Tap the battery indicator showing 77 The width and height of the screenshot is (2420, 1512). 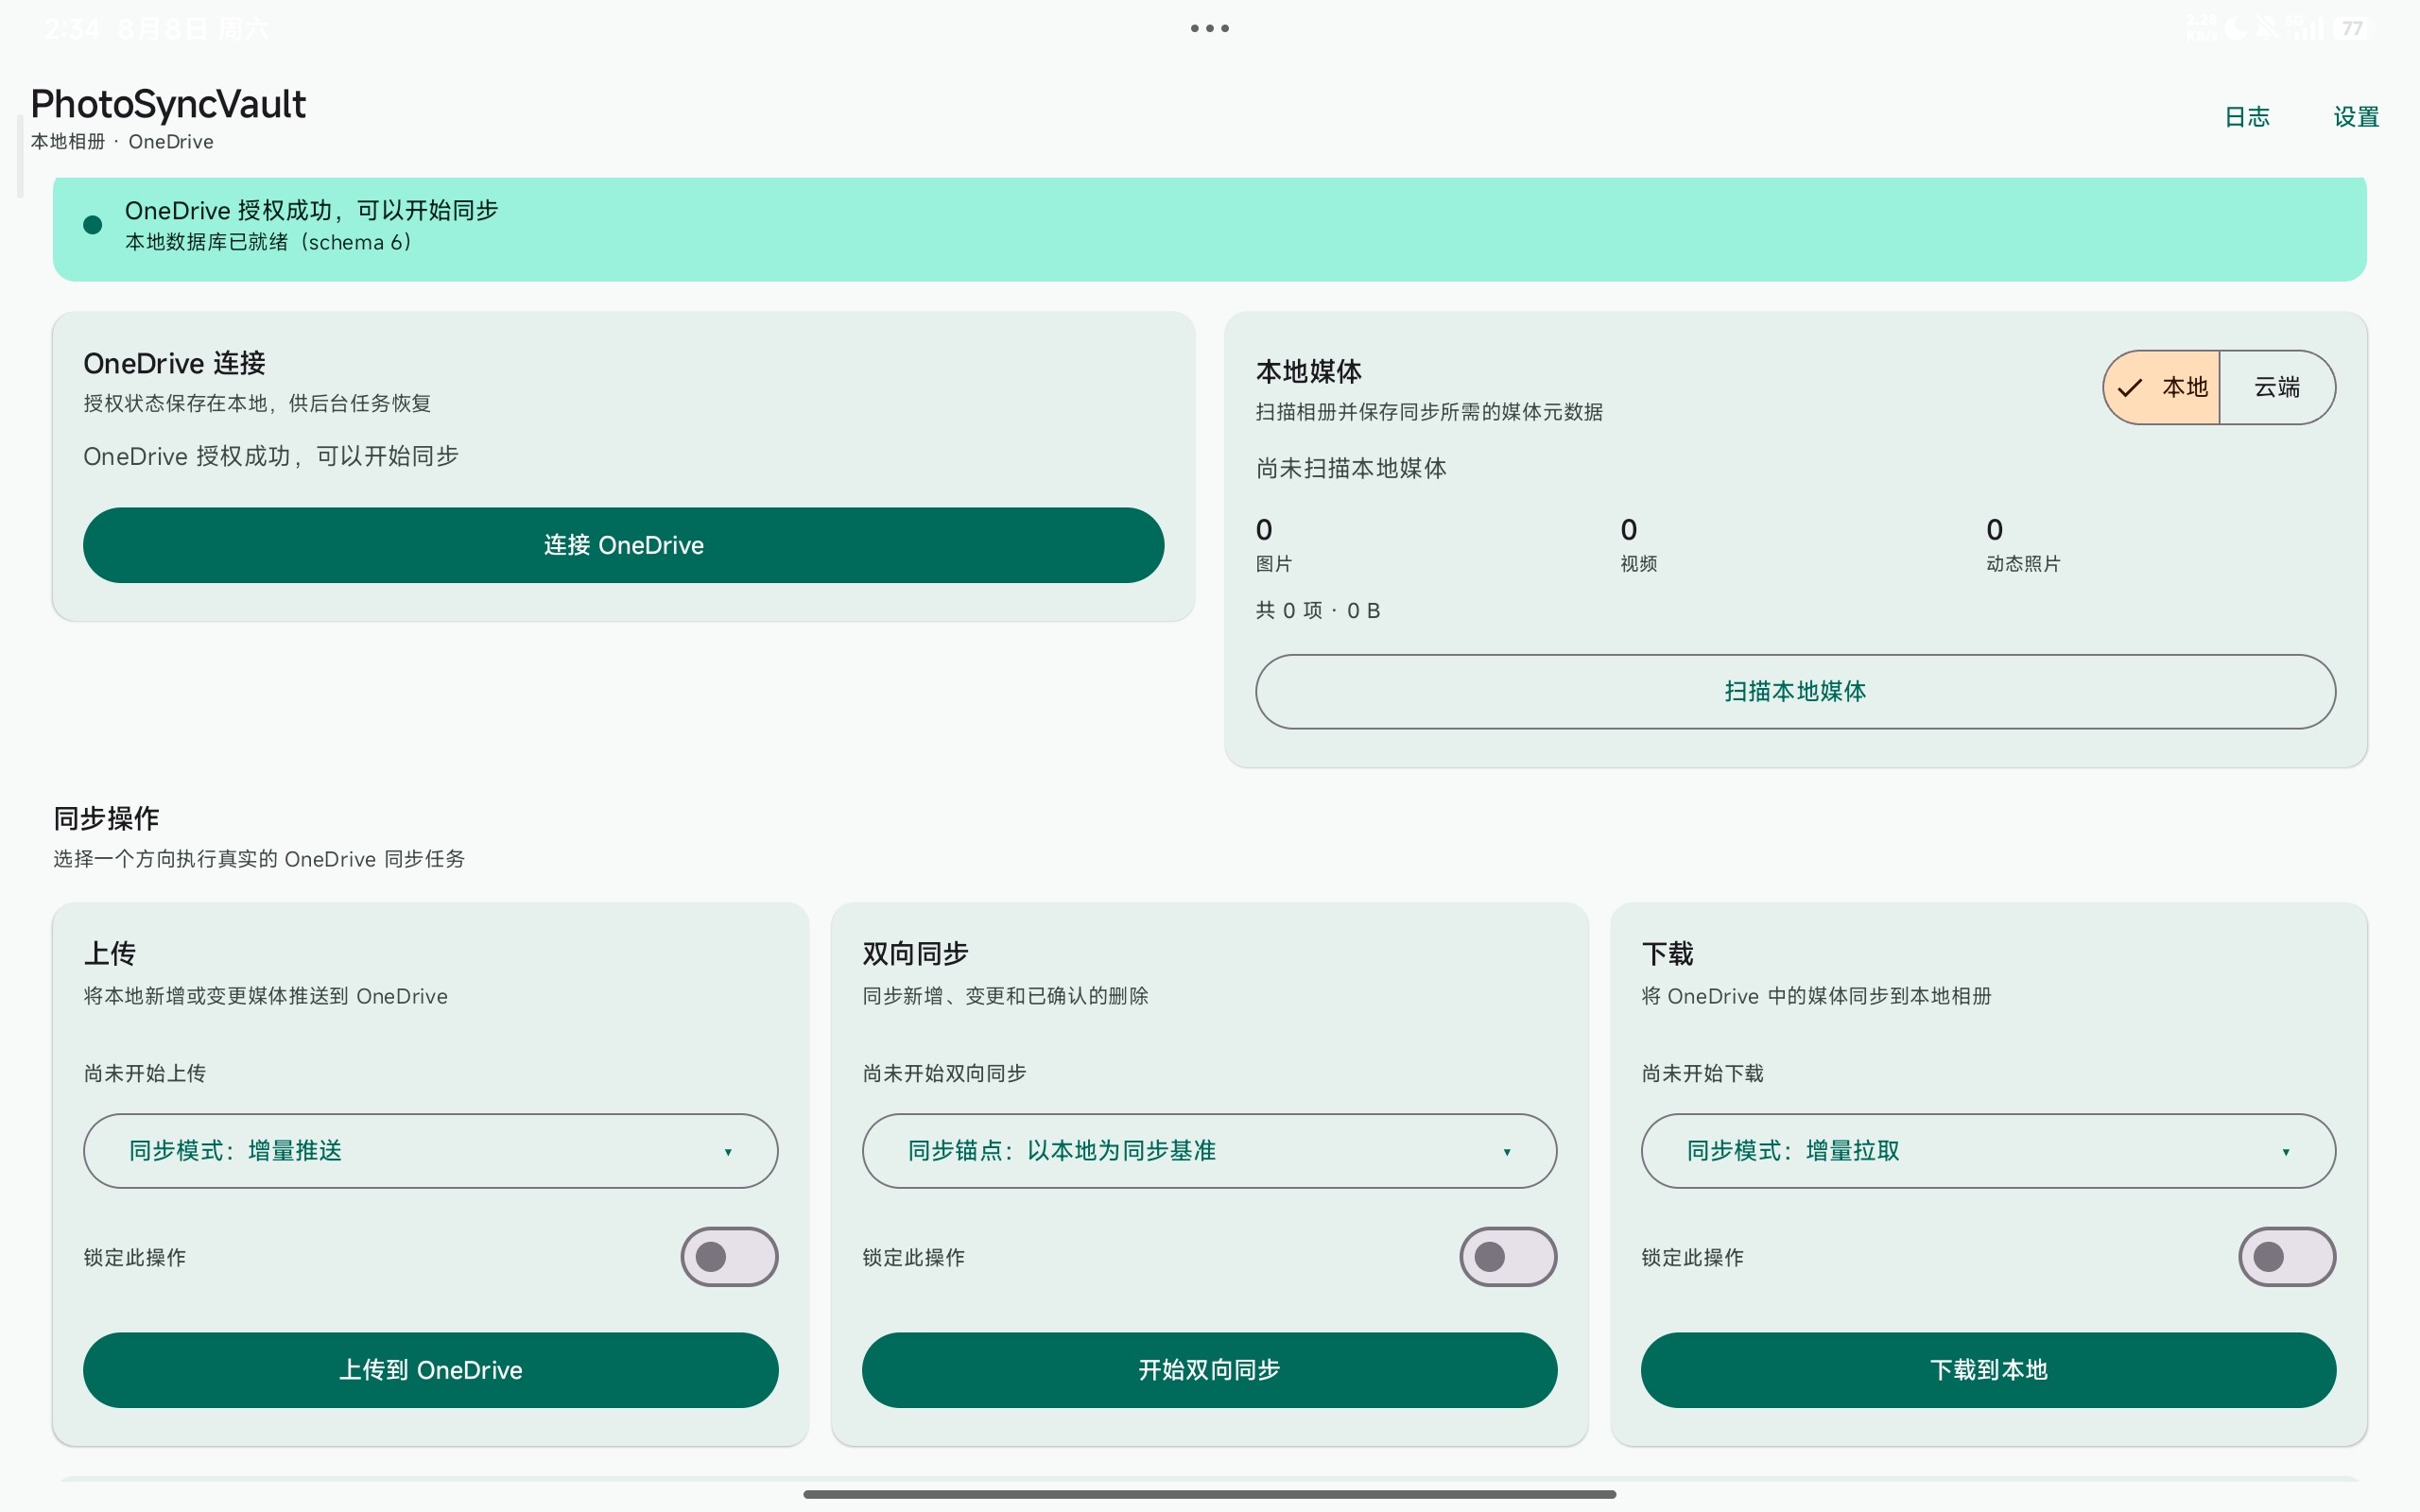click(2352, 28)
